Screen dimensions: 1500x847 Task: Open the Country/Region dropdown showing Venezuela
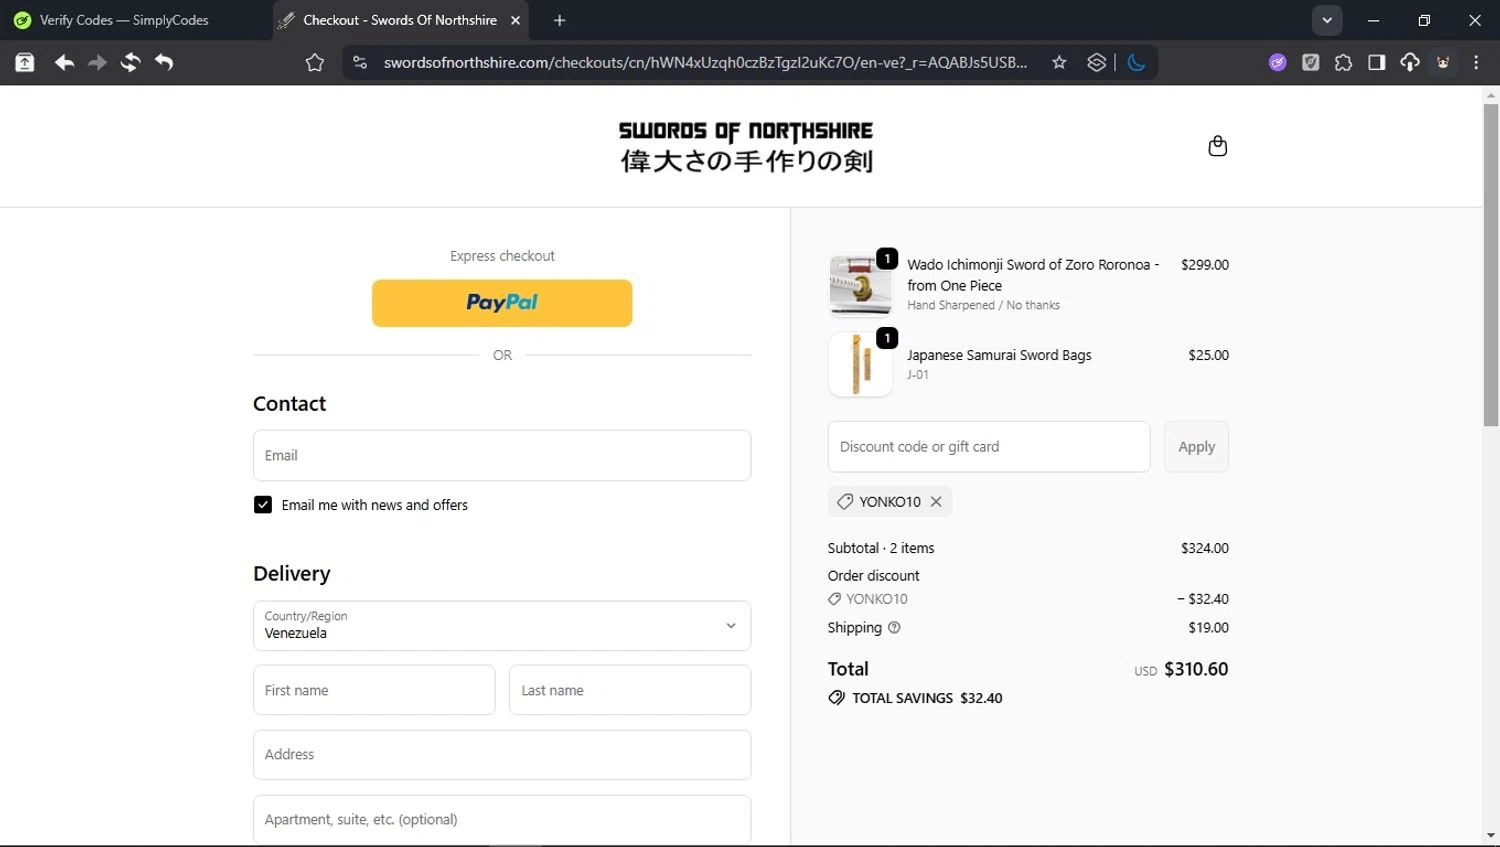502,626
